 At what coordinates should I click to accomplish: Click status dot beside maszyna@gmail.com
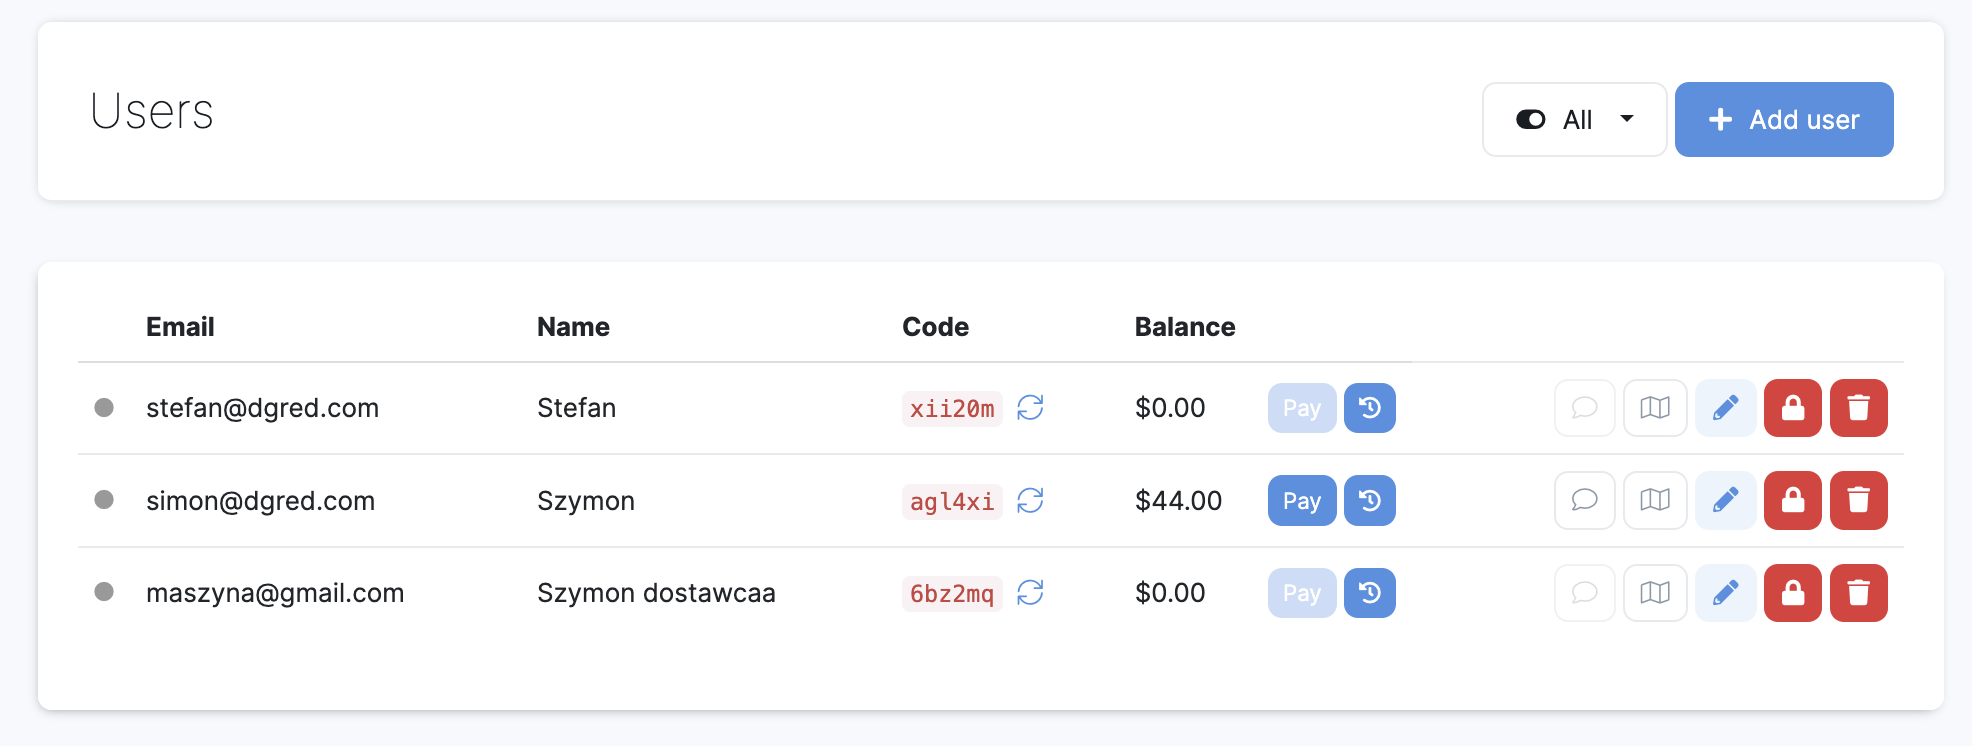pos(104,592)
